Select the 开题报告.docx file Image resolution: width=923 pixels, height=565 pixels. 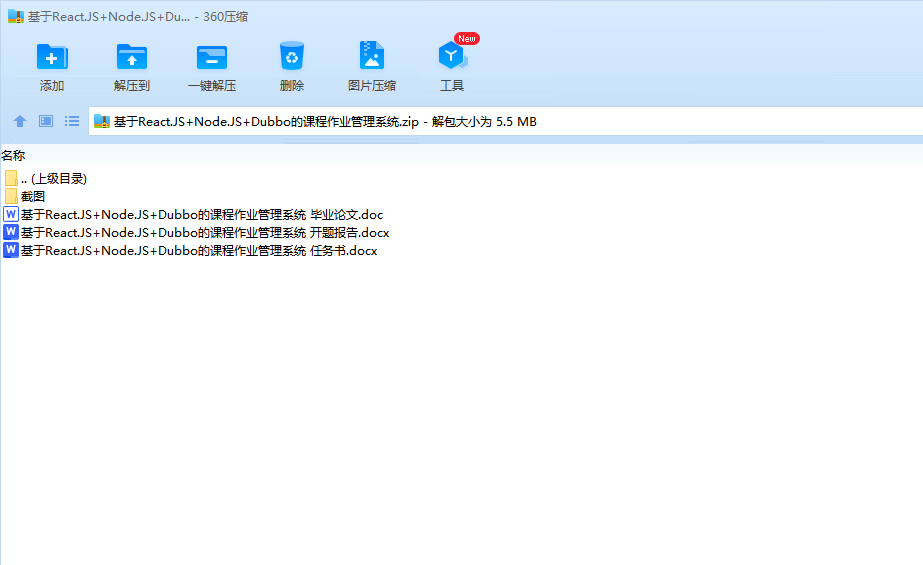(197, 232)
